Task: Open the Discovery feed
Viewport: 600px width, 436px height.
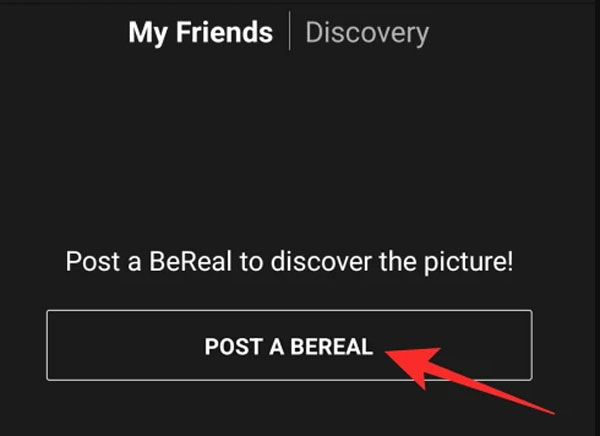Action: (367, 33)
